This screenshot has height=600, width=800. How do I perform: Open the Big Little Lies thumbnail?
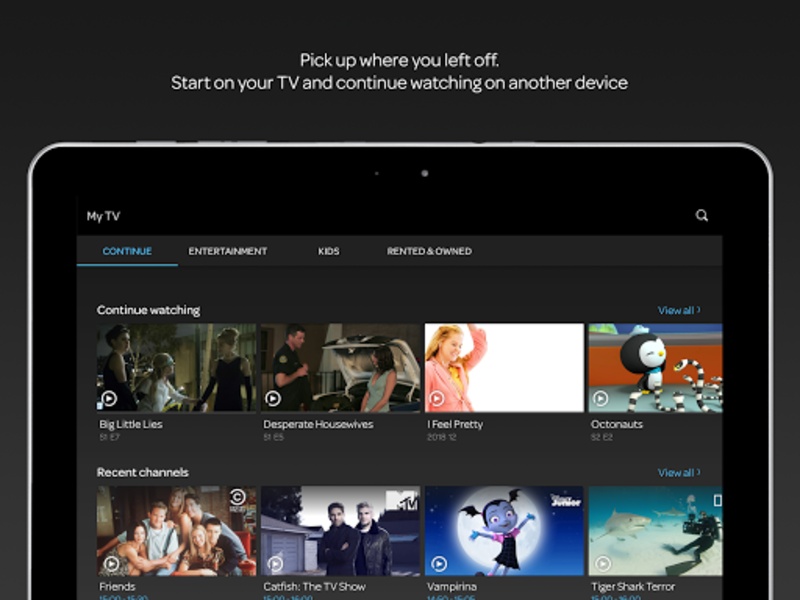(177, 367)
